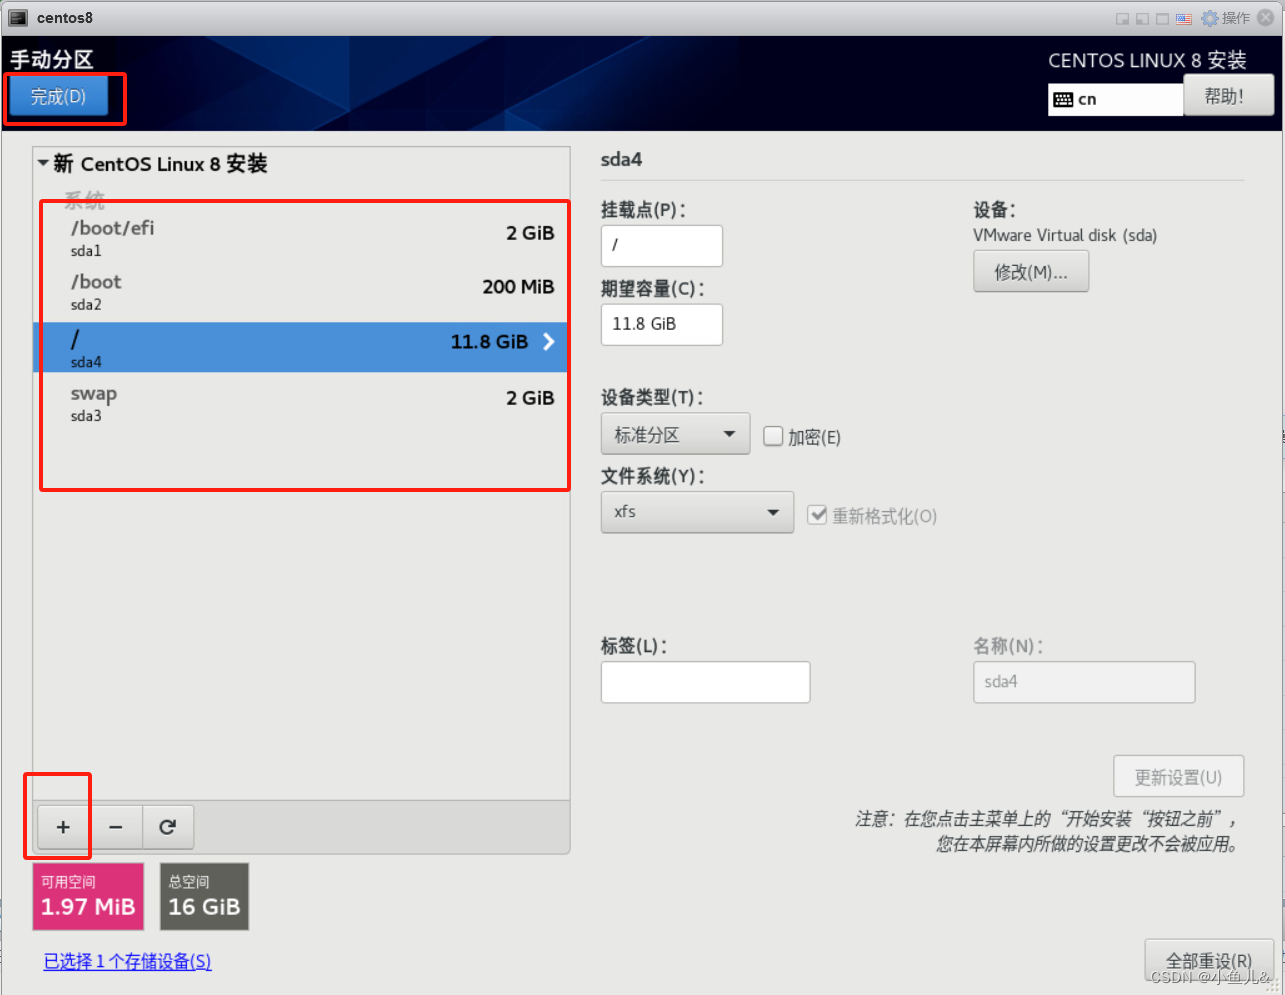Click the centos8 window icon in title bar
Screen dimensions: 1285x995
click(18, 18)
